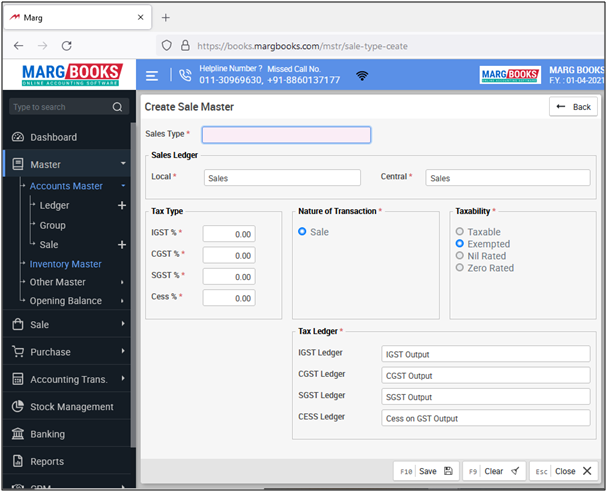Click the MARG BOOKS company logo in header

(x=510, y=75)
